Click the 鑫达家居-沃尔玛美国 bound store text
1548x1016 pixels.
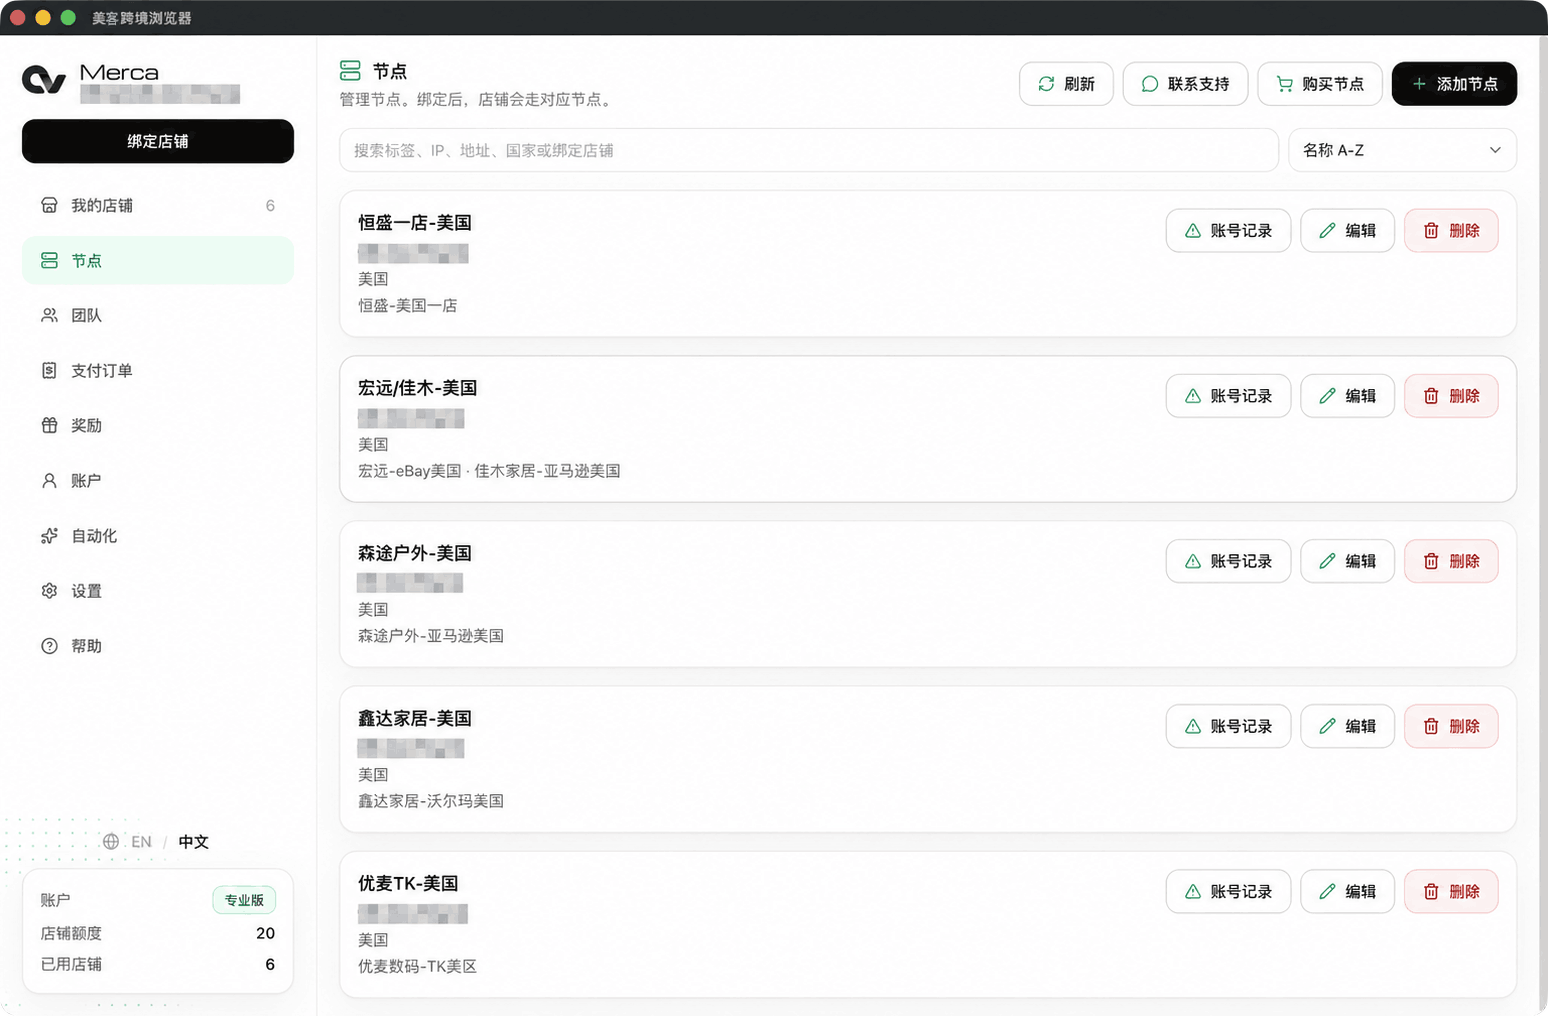[x=431, y=801]
